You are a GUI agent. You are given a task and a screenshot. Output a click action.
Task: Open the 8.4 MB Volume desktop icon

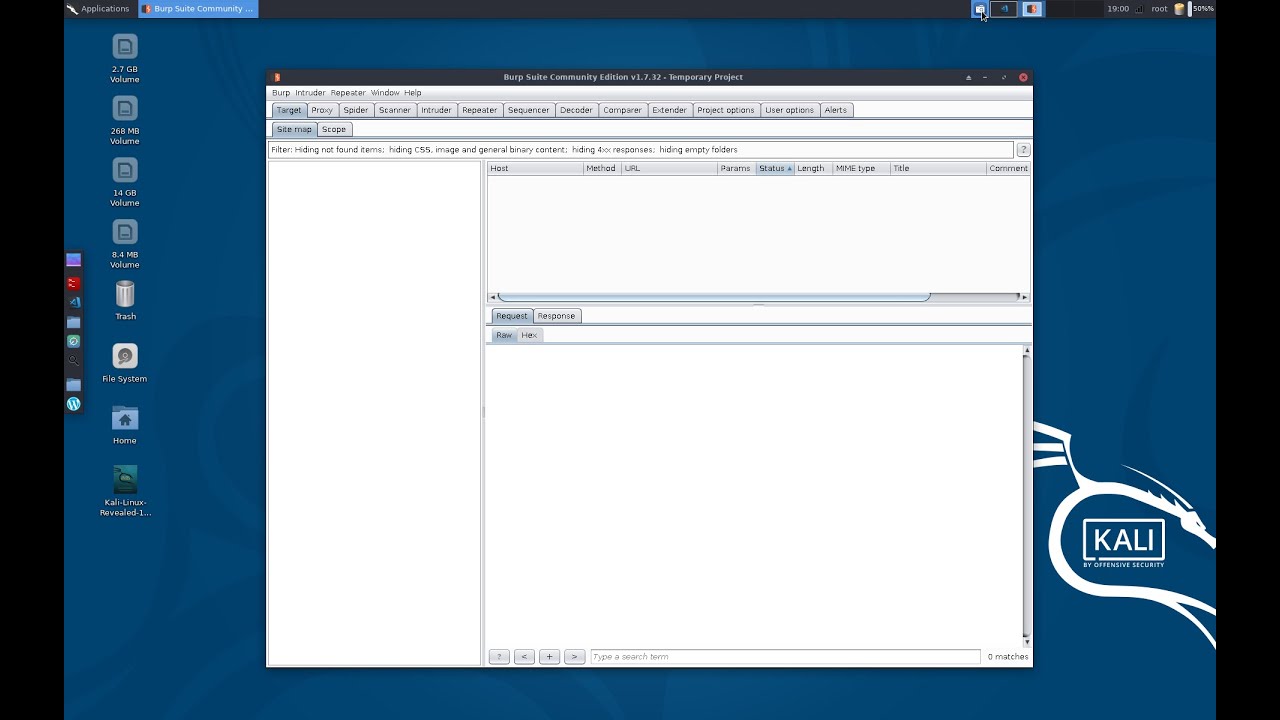click(125, 244)
